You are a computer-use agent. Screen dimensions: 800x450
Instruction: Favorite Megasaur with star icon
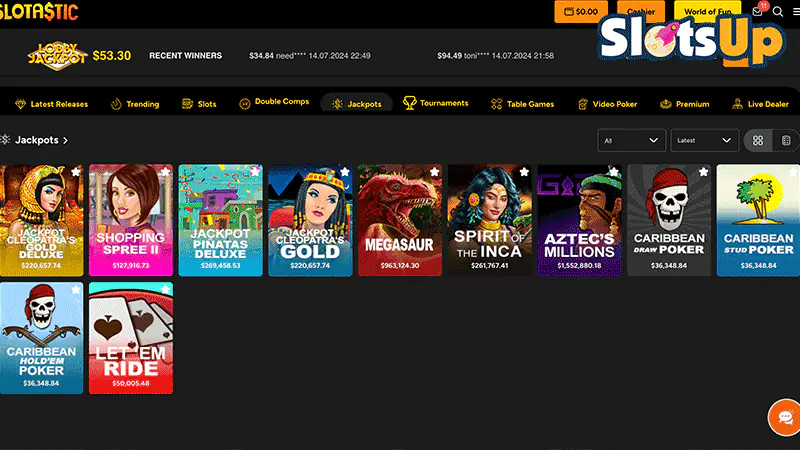pyautogui.click(x=435, y=172)
